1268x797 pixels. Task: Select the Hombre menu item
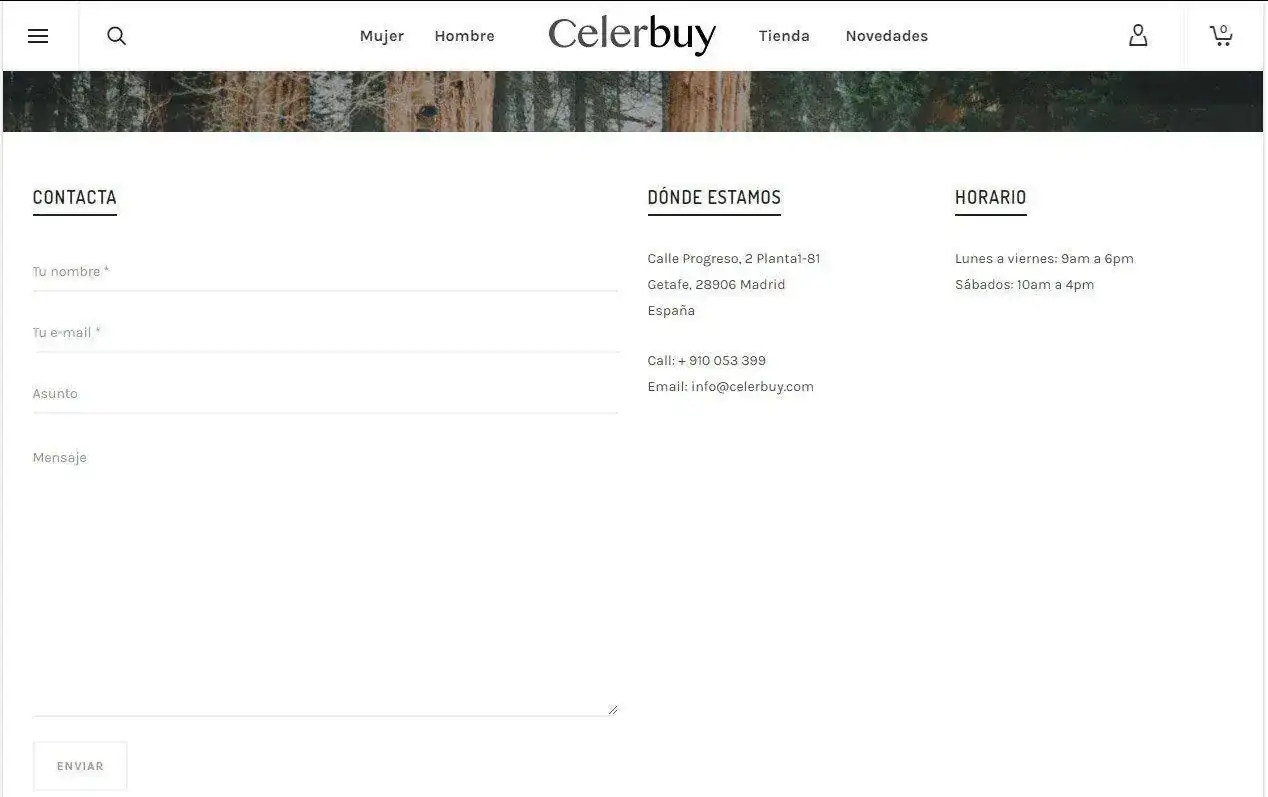pos(464,36)
